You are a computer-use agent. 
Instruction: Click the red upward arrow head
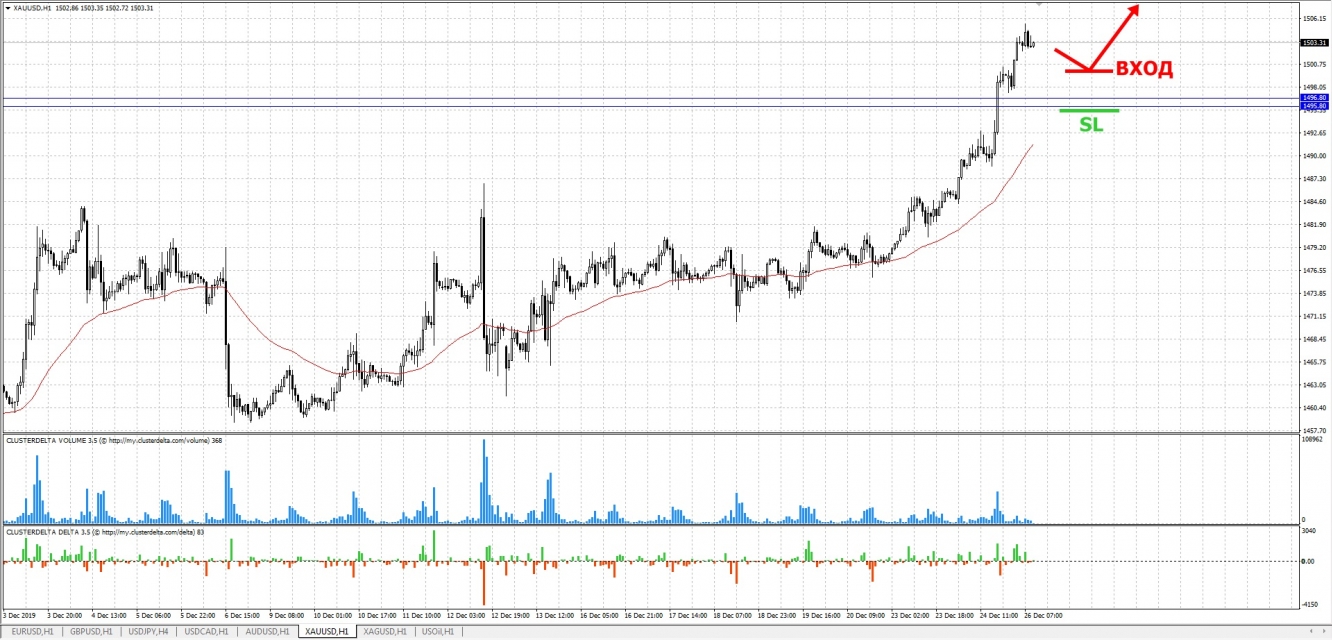pos(1133,11)
